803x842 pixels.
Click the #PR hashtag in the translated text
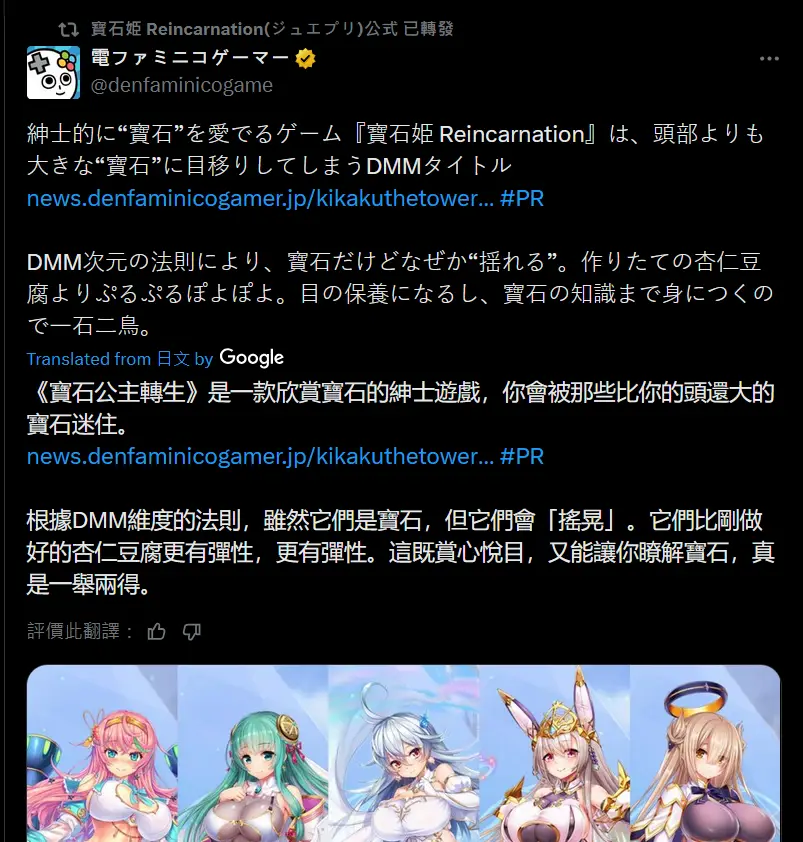click(522, 456)
